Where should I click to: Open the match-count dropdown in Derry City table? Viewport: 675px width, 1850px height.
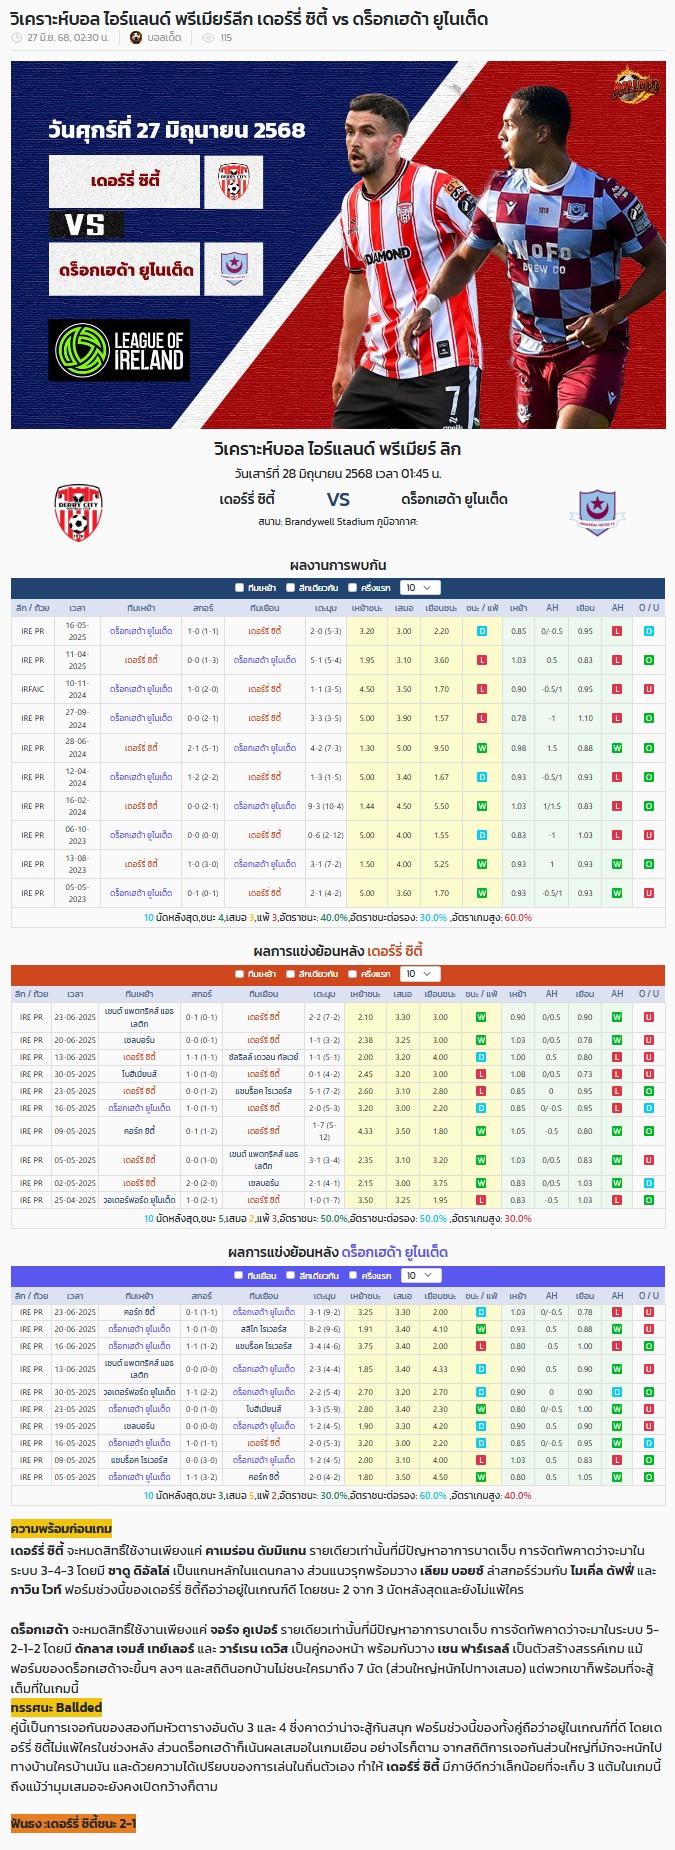point(420,974)
